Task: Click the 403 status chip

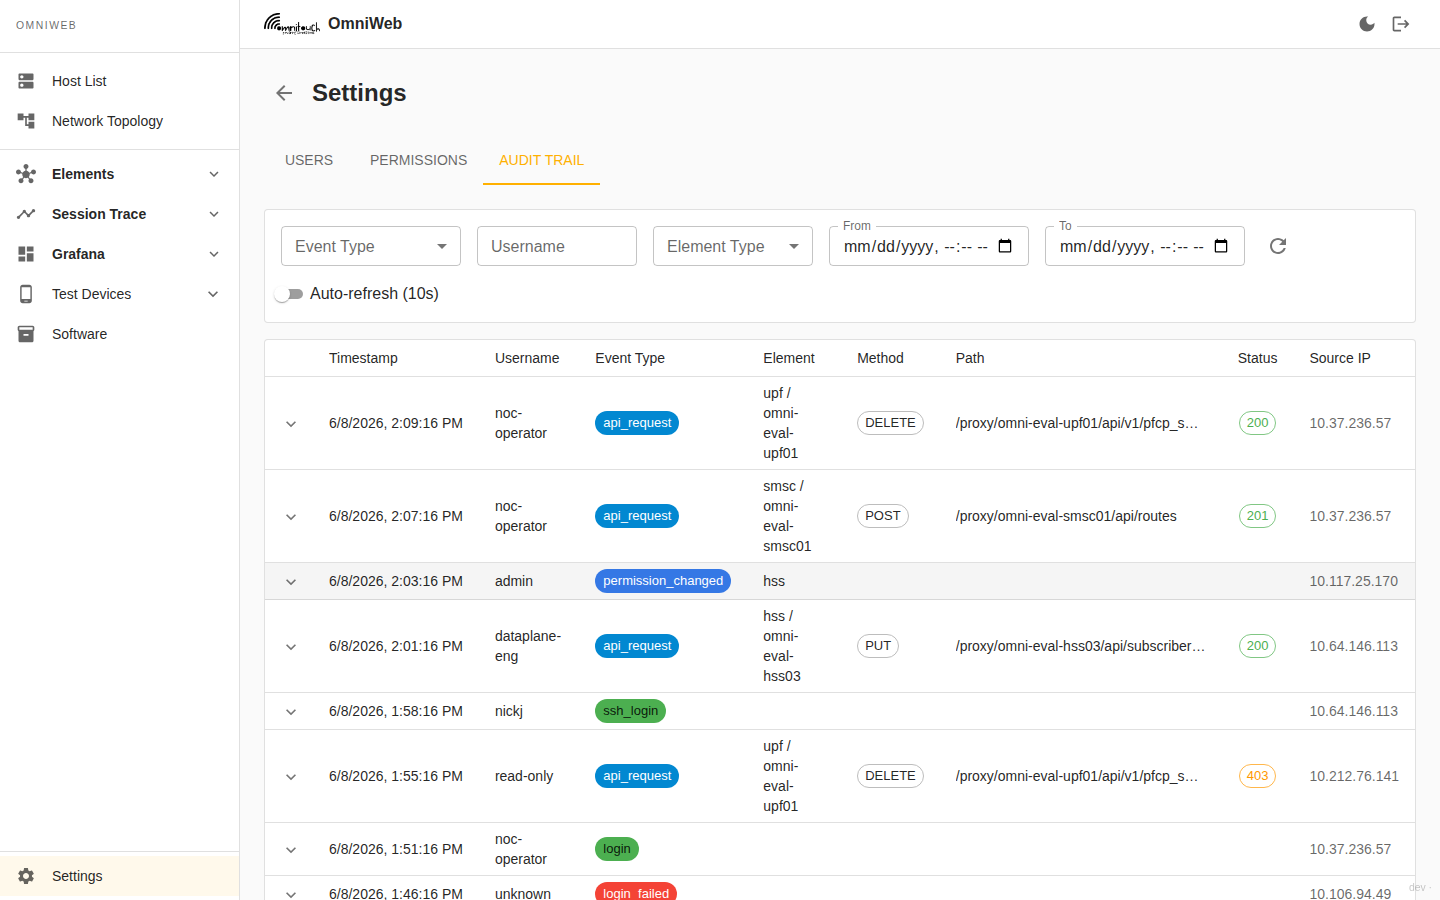Action: pyautogui.click(x=1257, y=776)
